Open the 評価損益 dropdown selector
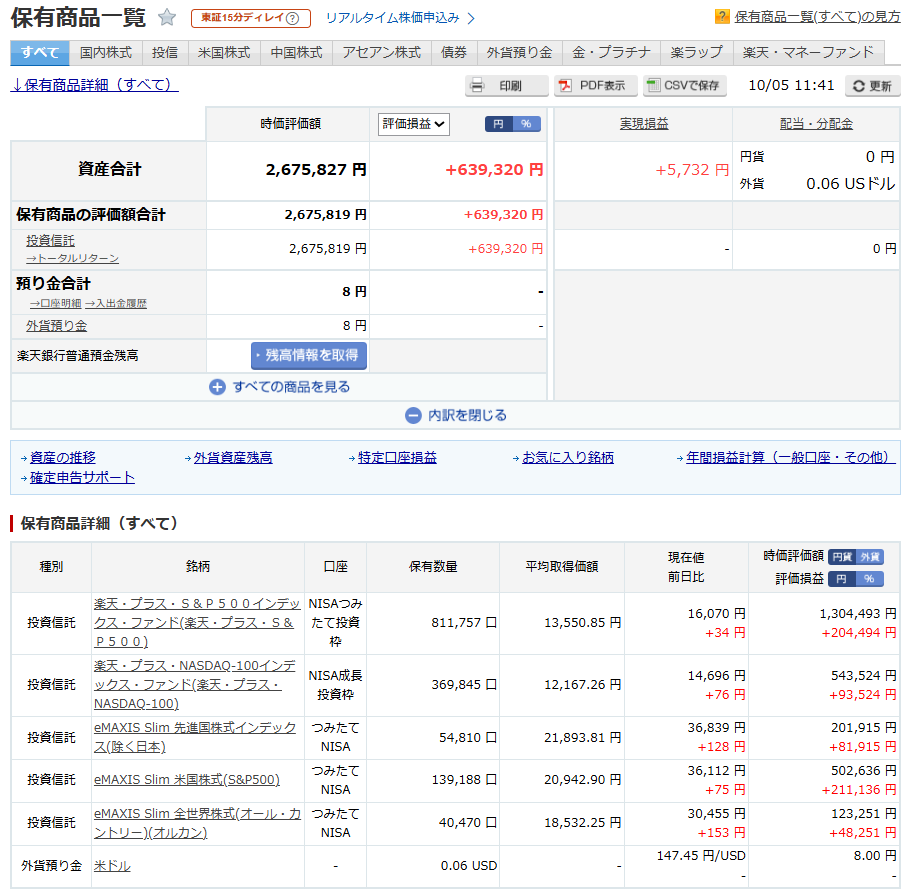Viewport: 916px width, 895px height. pyautogui.click(x=414, y=124)
